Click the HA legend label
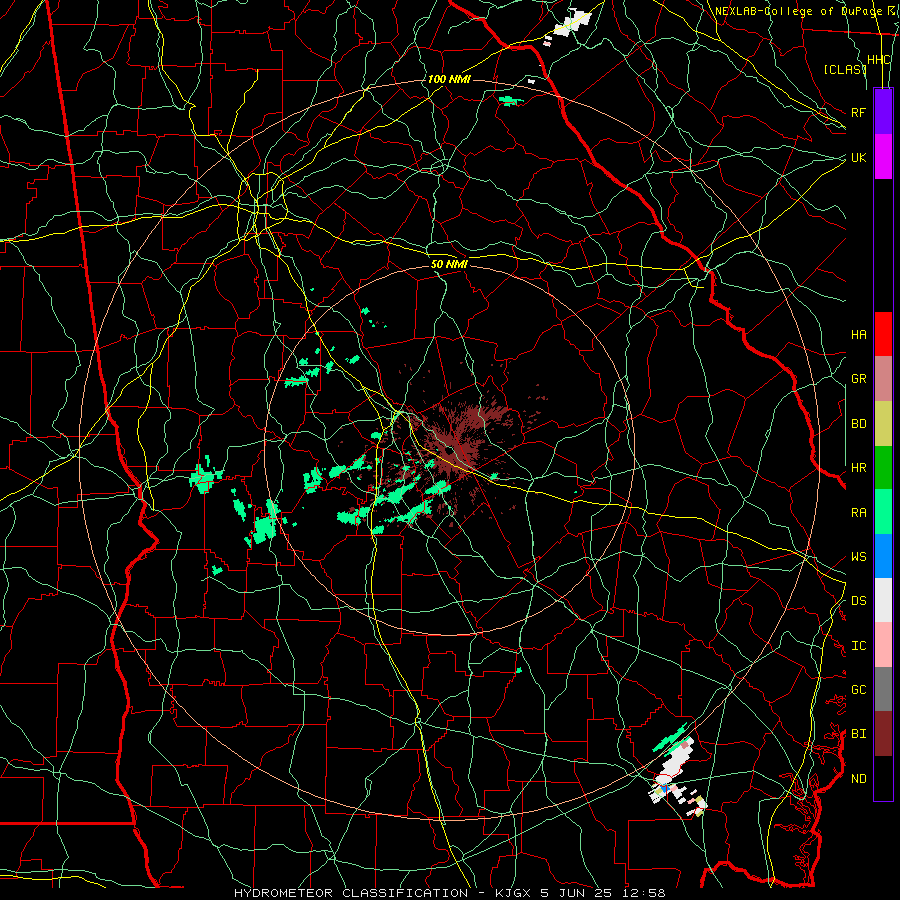This screenshot has width=900, height=900. (x=859, y=335)
